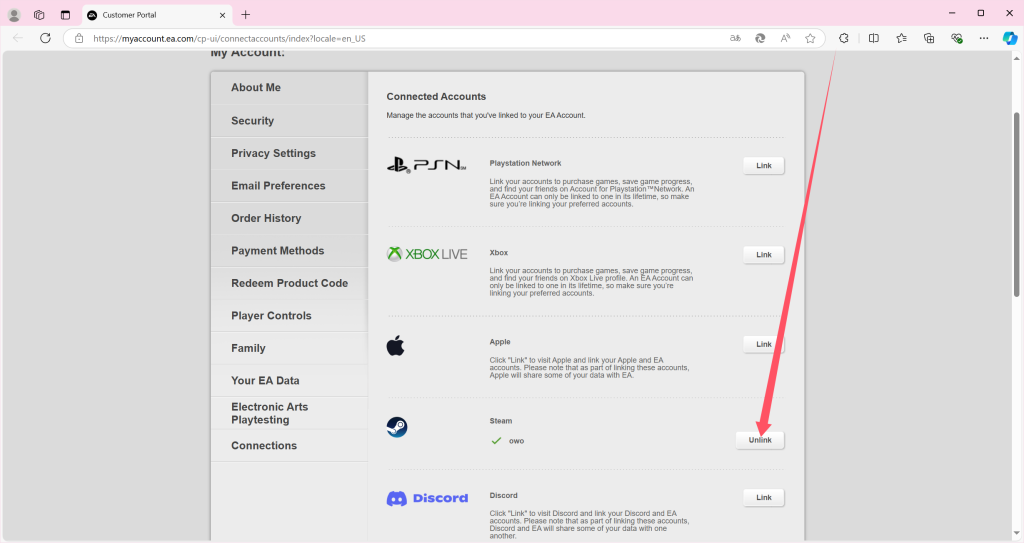The width and height of the screenshot is (1024, 543).
Task: Open the workspaces icon in title bar
Action: click(x=39, y=14)
